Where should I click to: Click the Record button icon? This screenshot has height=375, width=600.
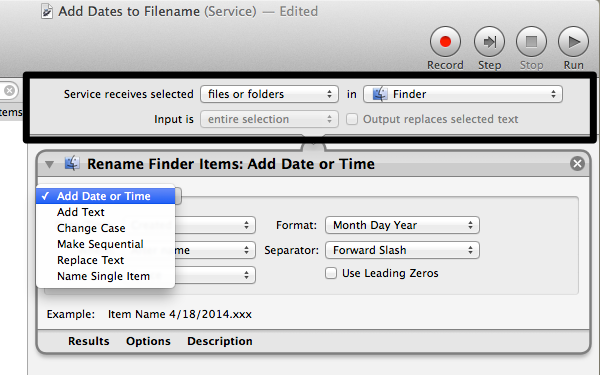(445, 41)
